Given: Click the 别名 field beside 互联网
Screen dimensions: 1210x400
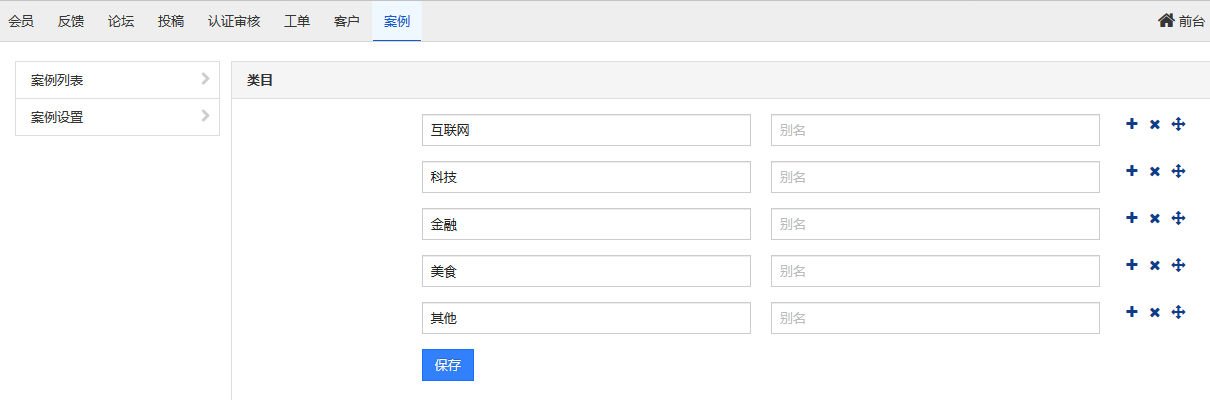Looking at the screenshot, I should [935, 130].
